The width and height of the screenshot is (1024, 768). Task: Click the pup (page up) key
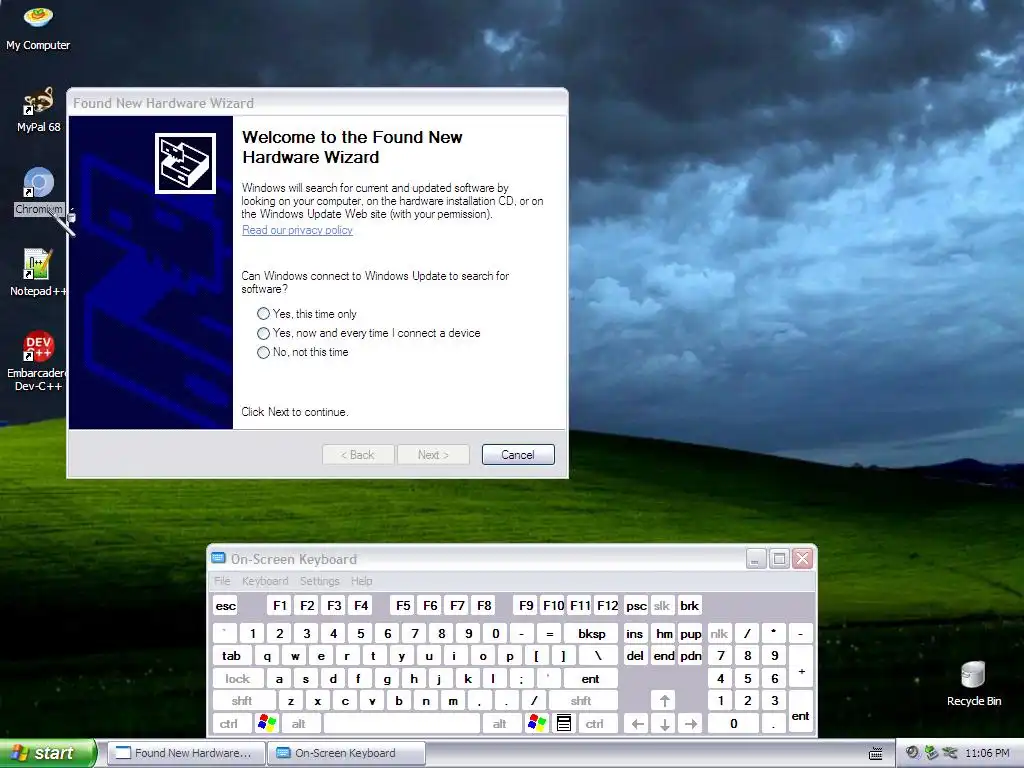(x=690, y=633)
